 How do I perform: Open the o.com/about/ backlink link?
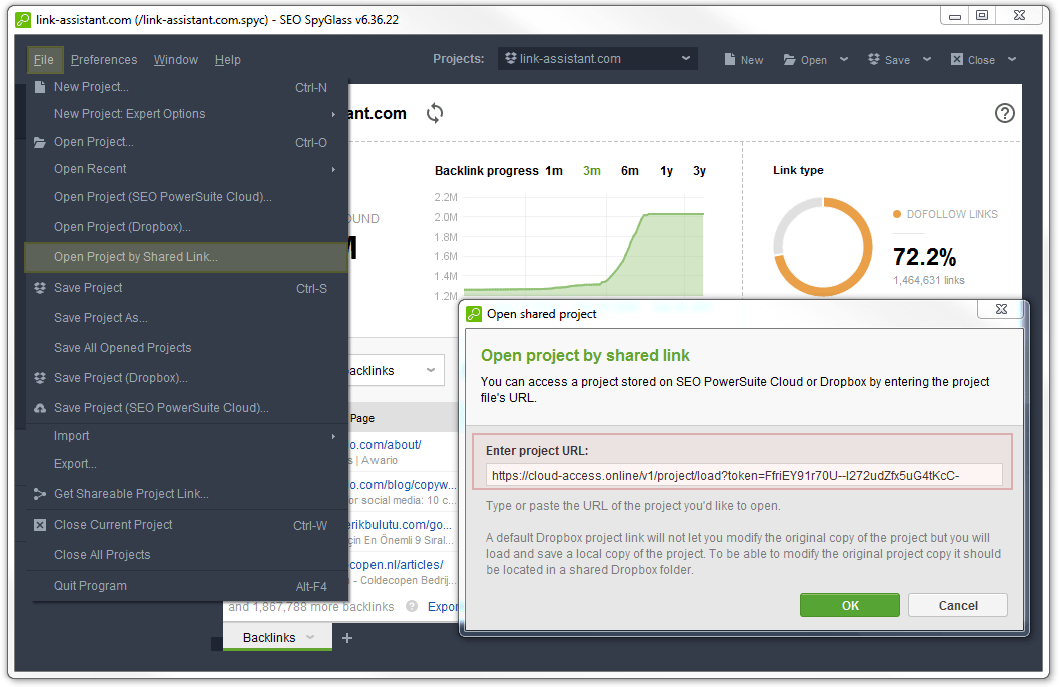[385, 444]
